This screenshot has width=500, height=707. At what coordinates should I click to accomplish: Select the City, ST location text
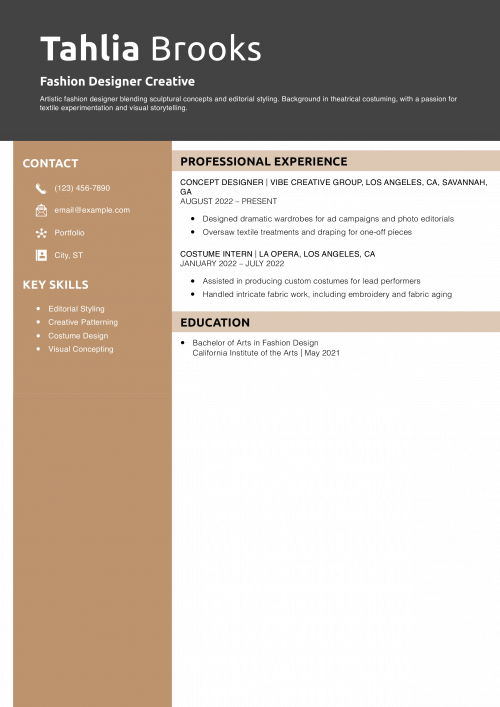[69, 255]
